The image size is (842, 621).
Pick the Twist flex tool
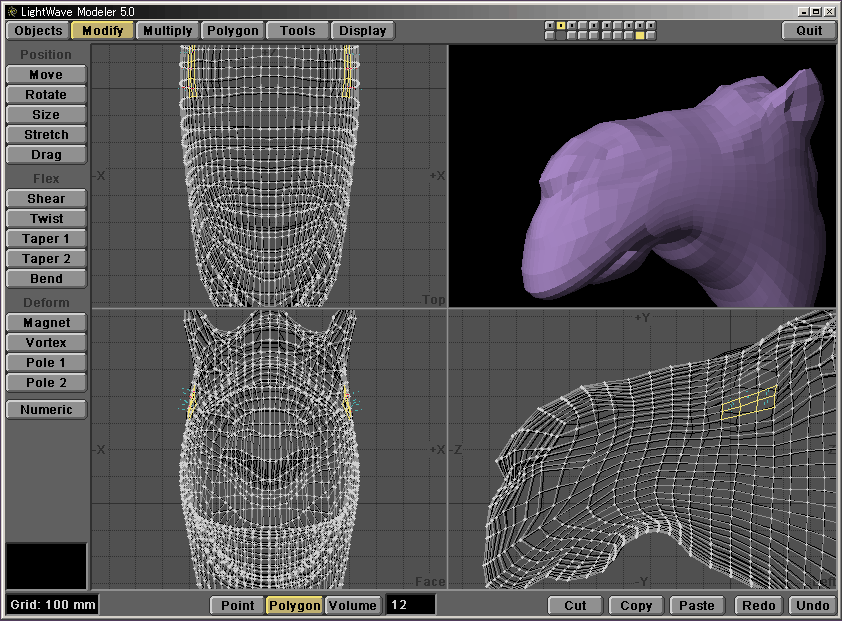coord(46,219)
